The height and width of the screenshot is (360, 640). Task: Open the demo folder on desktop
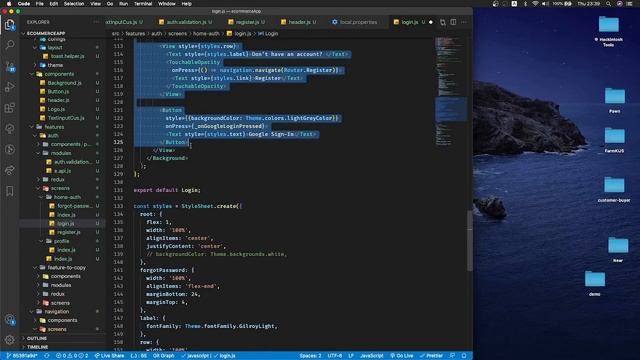[x=595, y=283]
